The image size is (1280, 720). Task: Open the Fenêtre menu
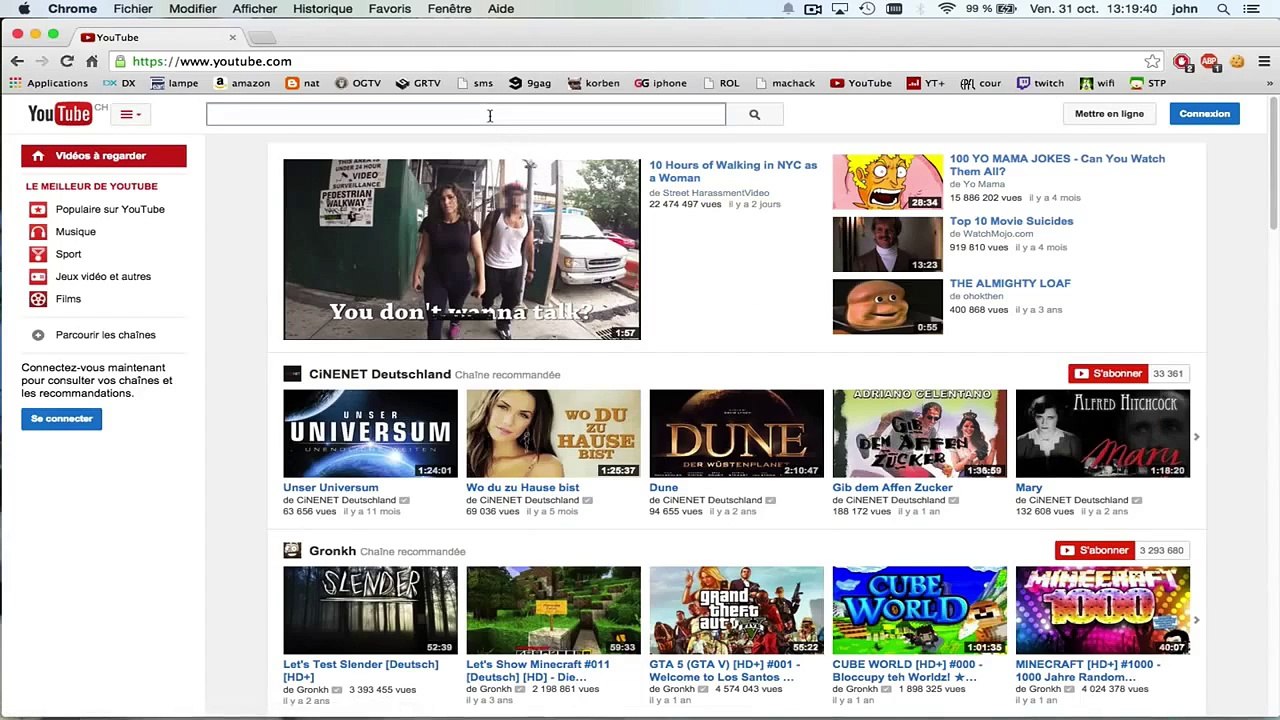click(x=449, y=9)
